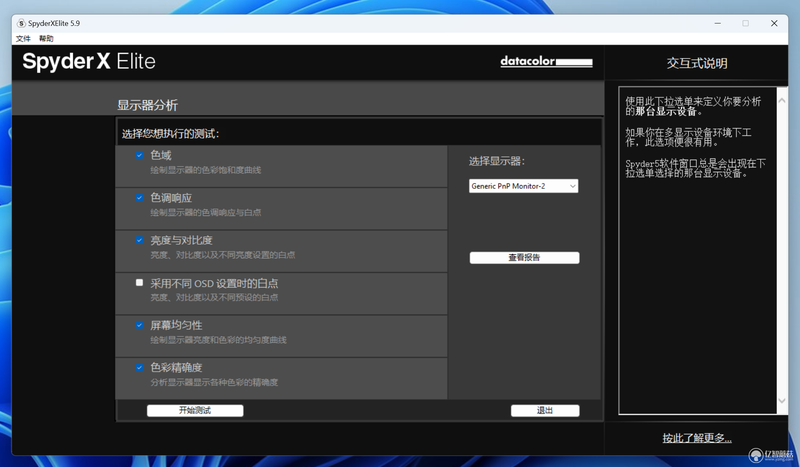The image size is (800, 467).
Task: Open the 帮助 menu
Action: pos(46,38)
